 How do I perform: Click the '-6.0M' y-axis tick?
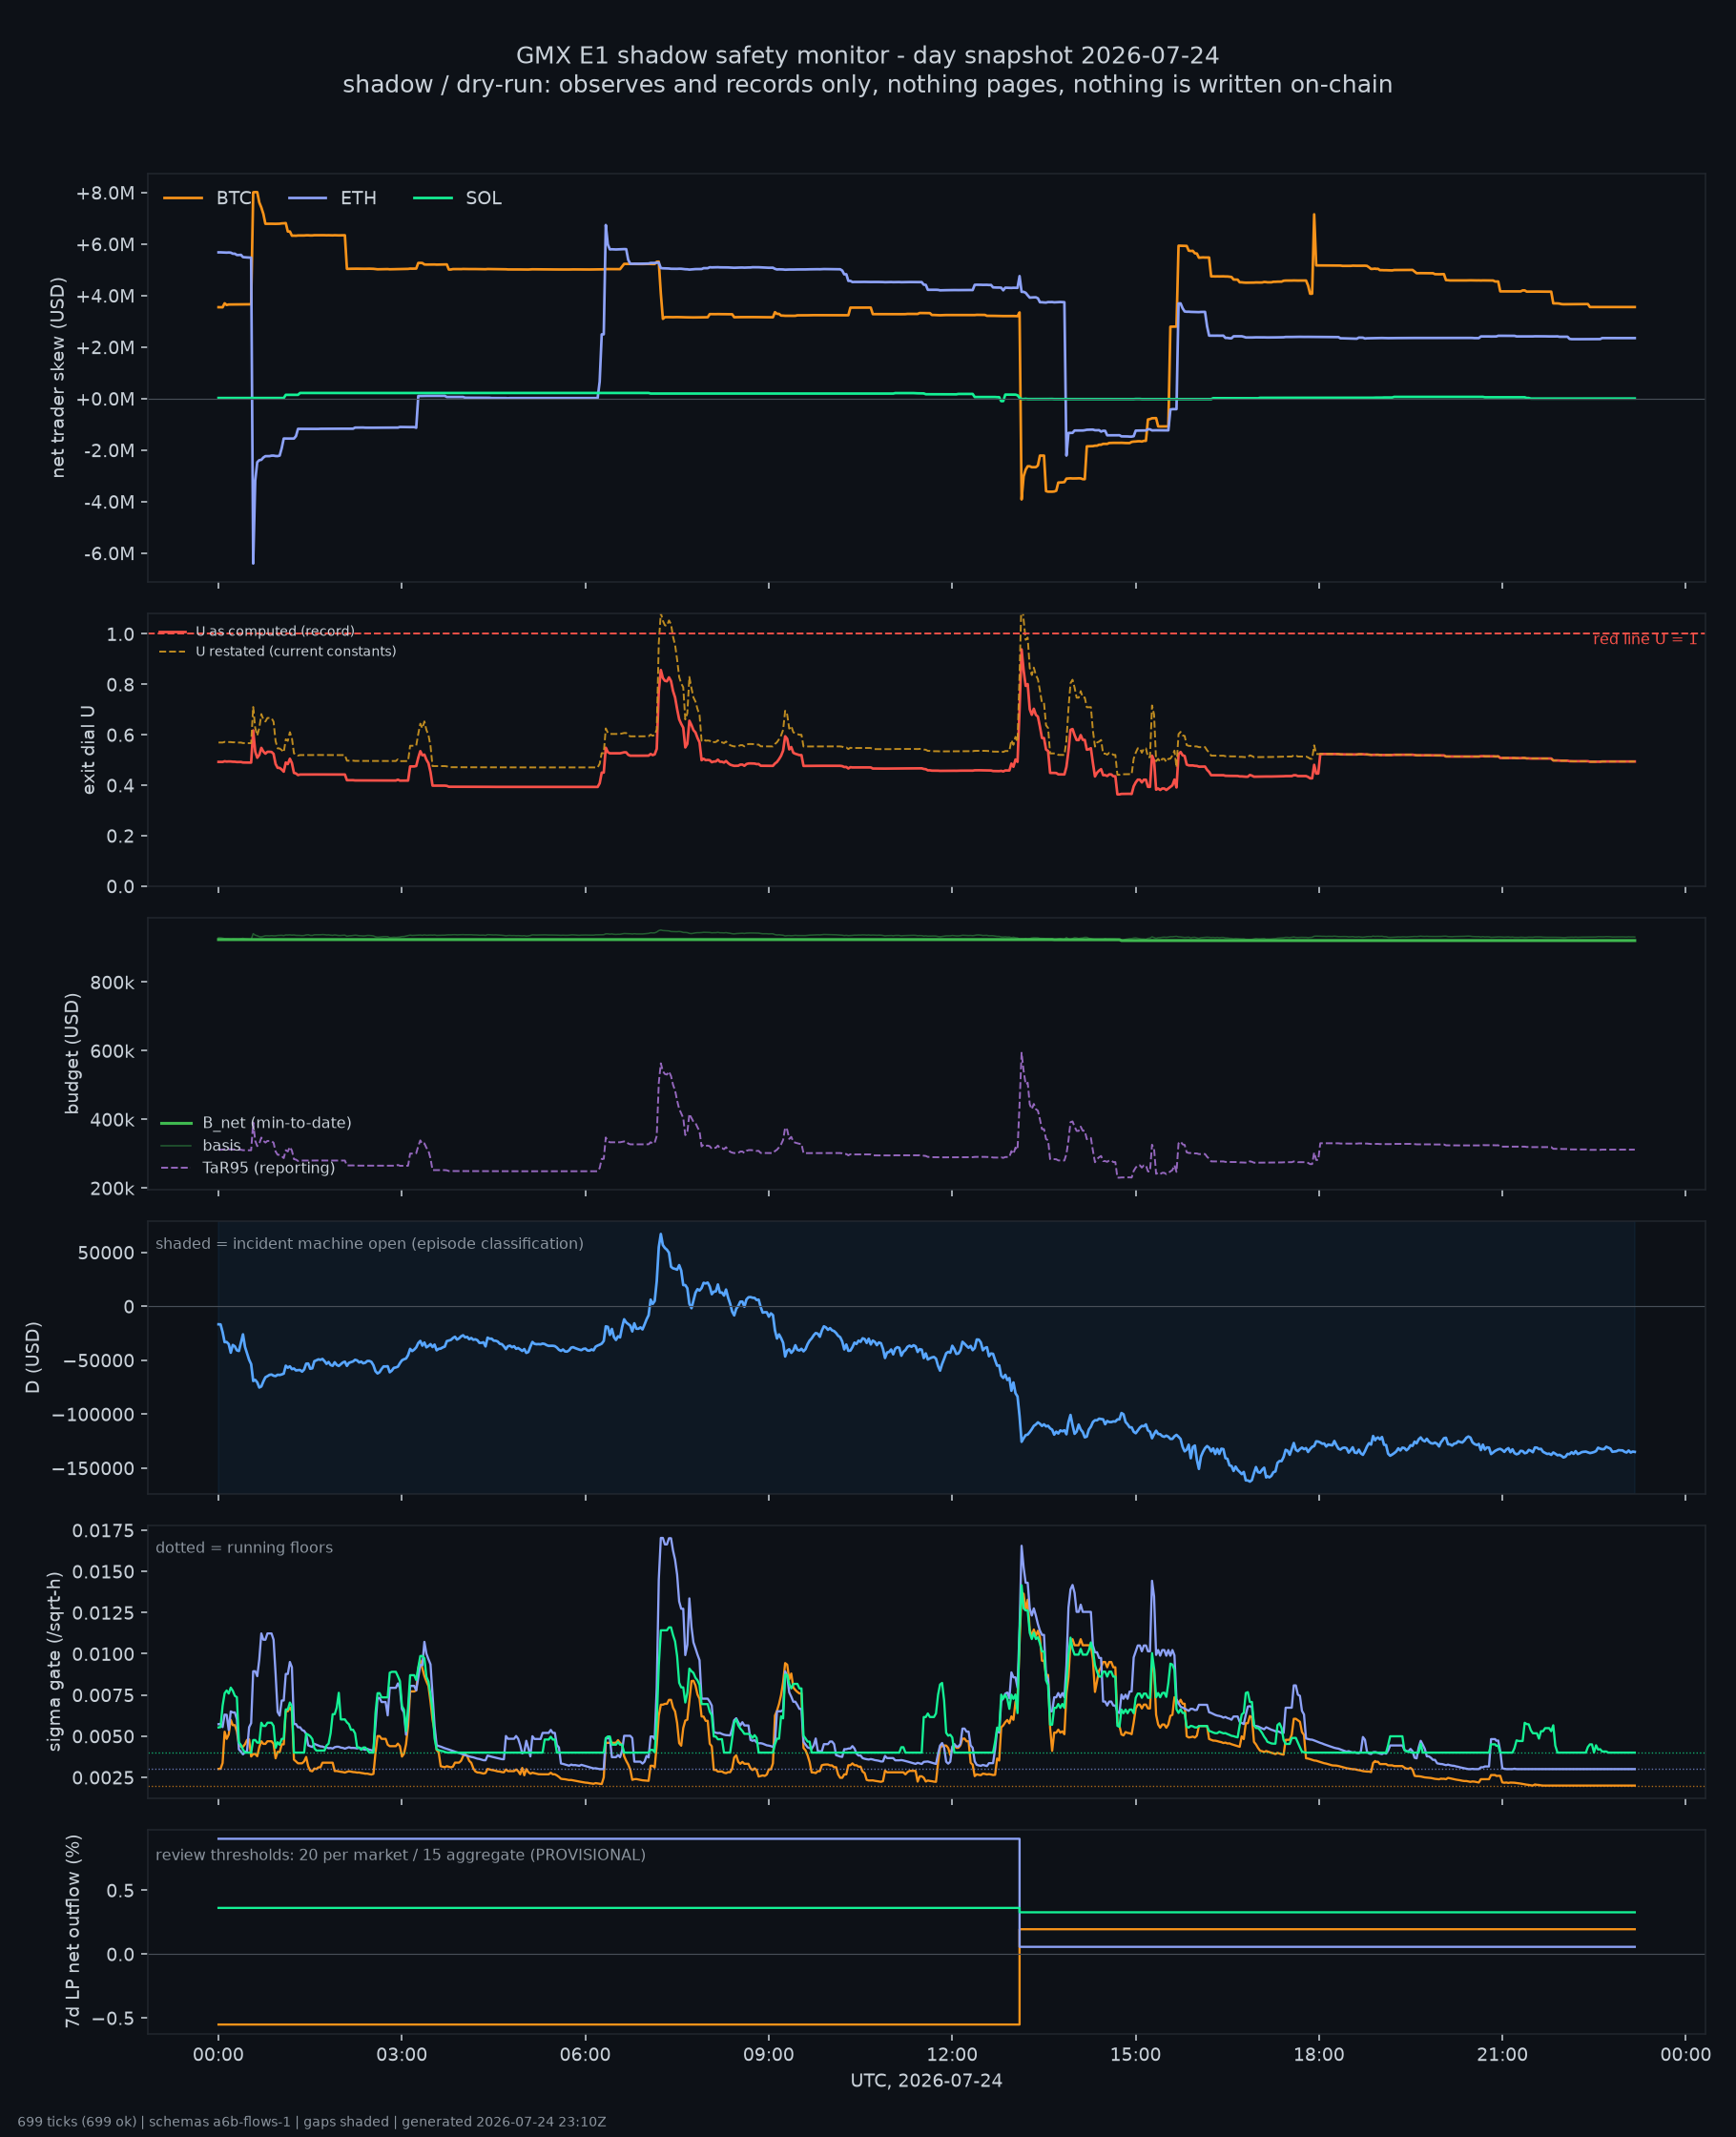click(109, 554)
